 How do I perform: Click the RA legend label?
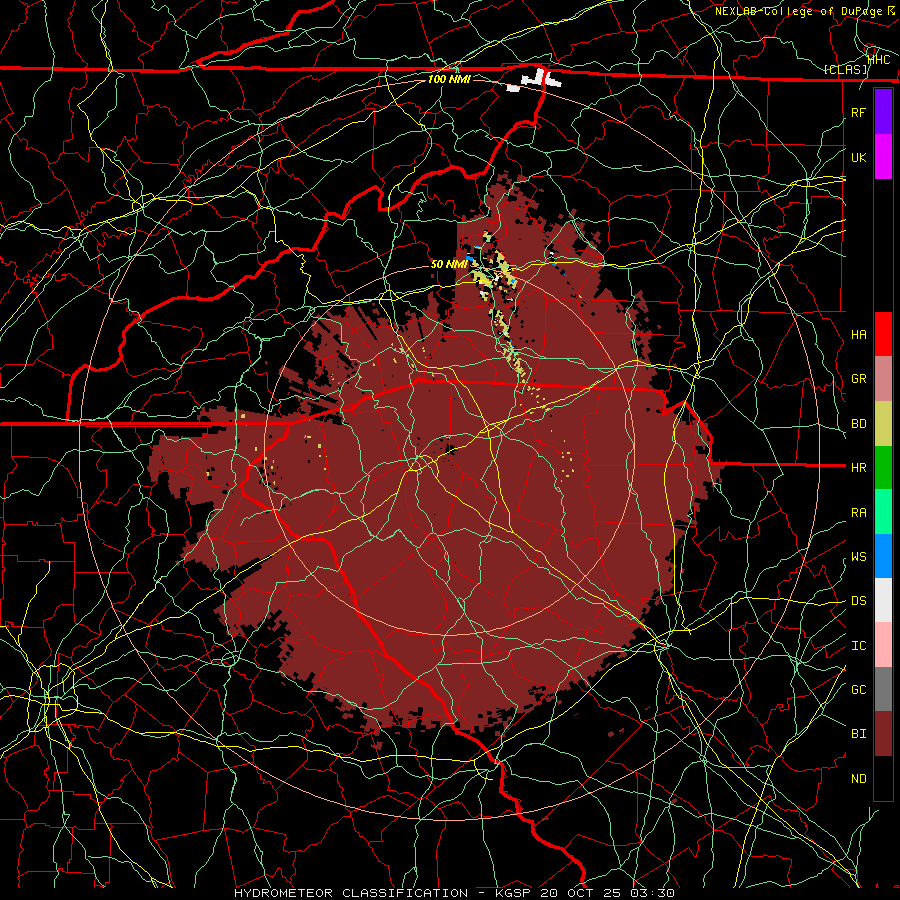coord(859,513)
